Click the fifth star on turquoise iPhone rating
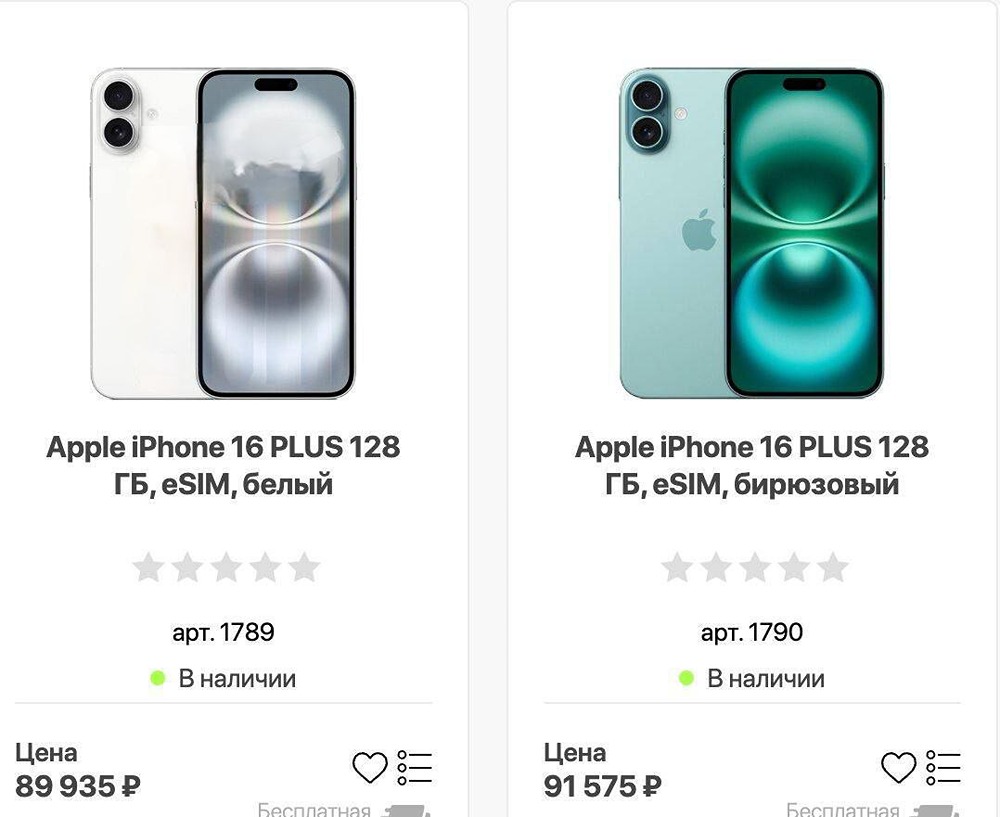Screen dimensions: 1000x817 click(x=833, y=568)
